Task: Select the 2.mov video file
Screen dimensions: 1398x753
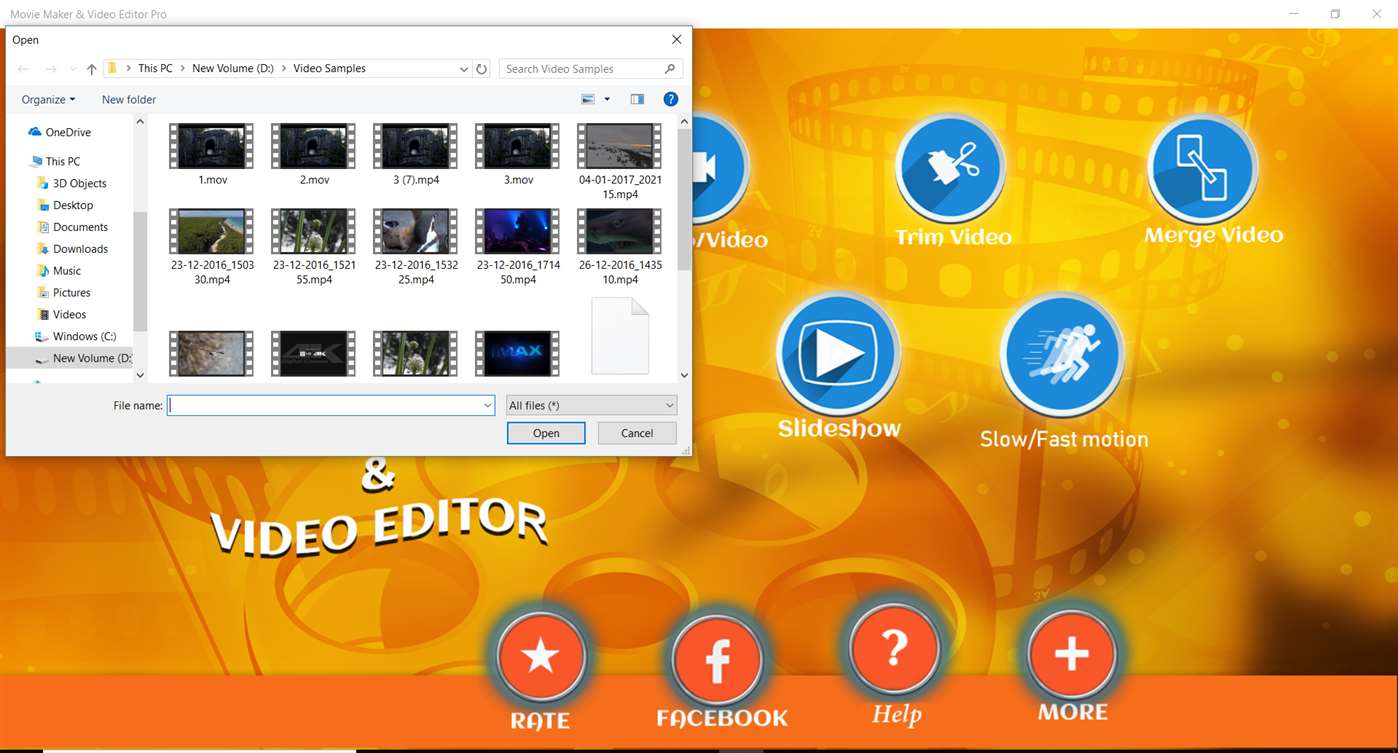Action: coord(314,155)
